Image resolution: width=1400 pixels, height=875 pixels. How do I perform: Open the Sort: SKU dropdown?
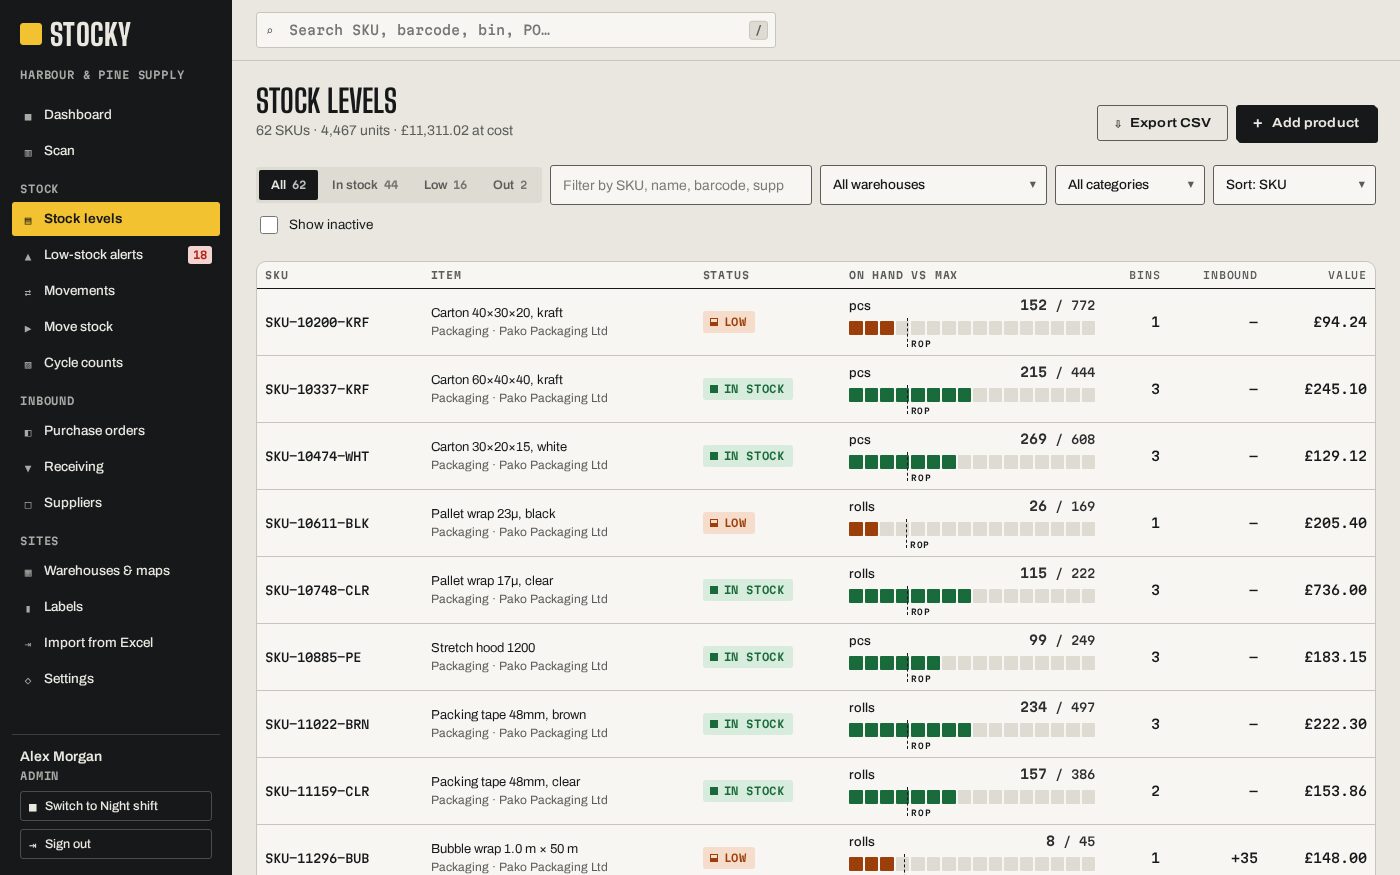(1294, 185)
